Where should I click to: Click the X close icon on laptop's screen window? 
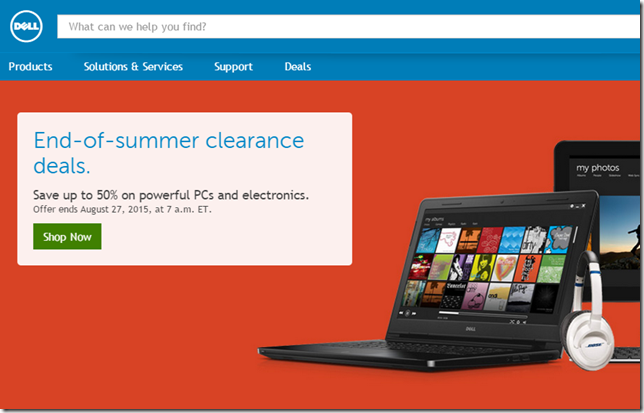[x=583, y=206]
